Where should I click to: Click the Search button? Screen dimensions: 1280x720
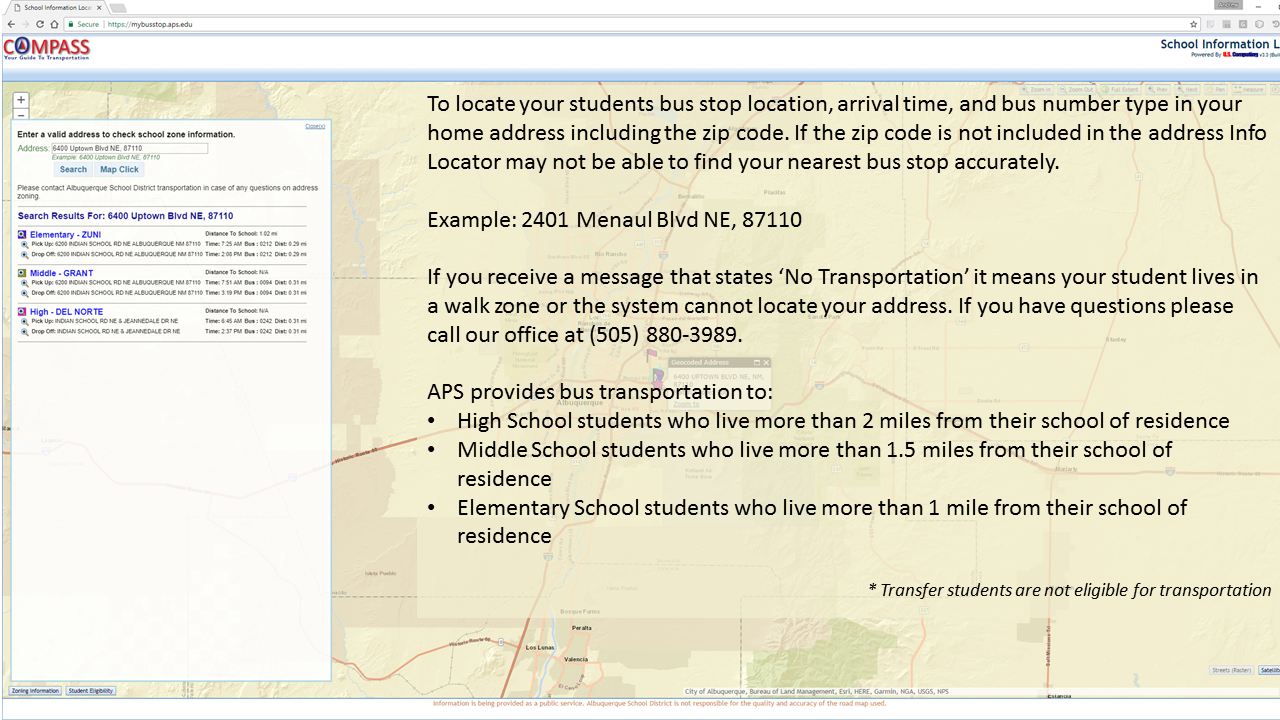click(x=73, y=170)
